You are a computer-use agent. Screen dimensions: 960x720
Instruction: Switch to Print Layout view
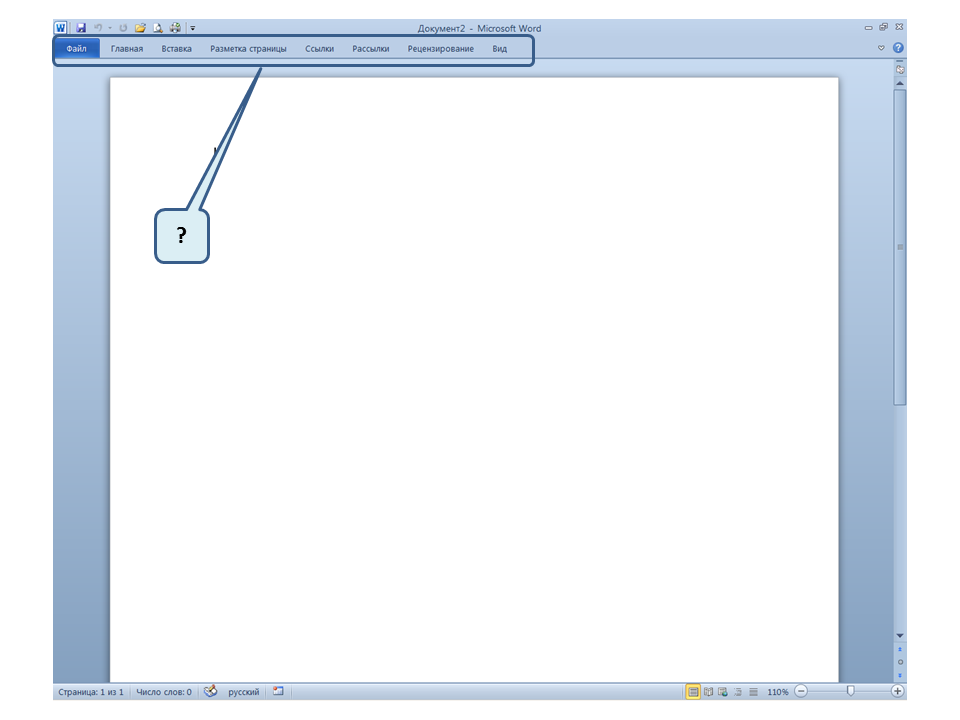point(693,691)
